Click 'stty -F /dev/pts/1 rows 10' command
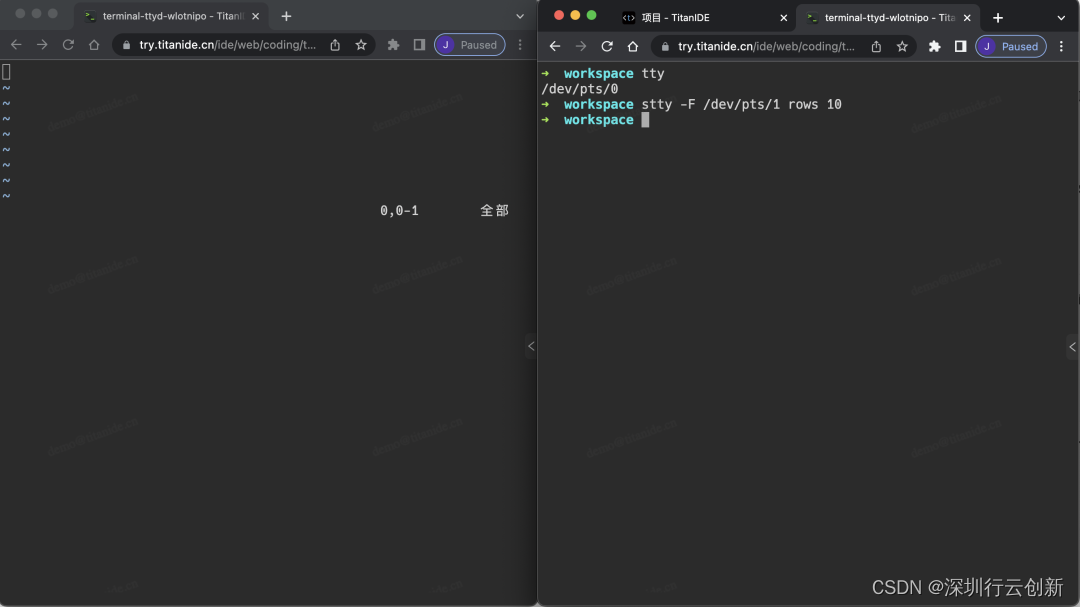Viewport: 1080px width, 607px height. [x=741, y=104]
